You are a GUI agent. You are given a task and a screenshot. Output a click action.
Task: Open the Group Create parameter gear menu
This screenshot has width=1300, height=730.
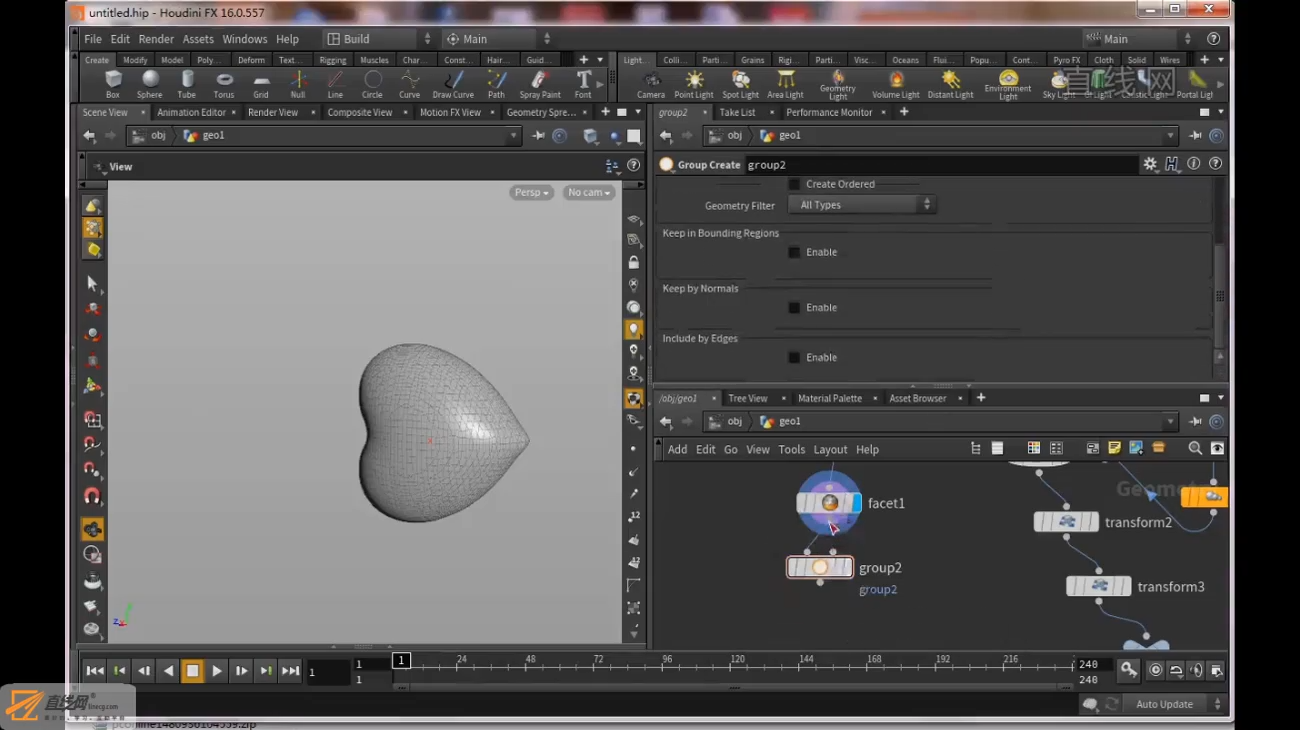click(1150, 165)
